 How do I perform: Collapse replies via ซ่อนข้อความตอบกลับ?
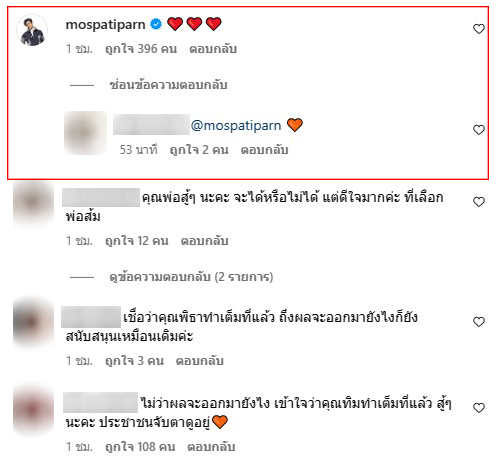pos(169,85)
